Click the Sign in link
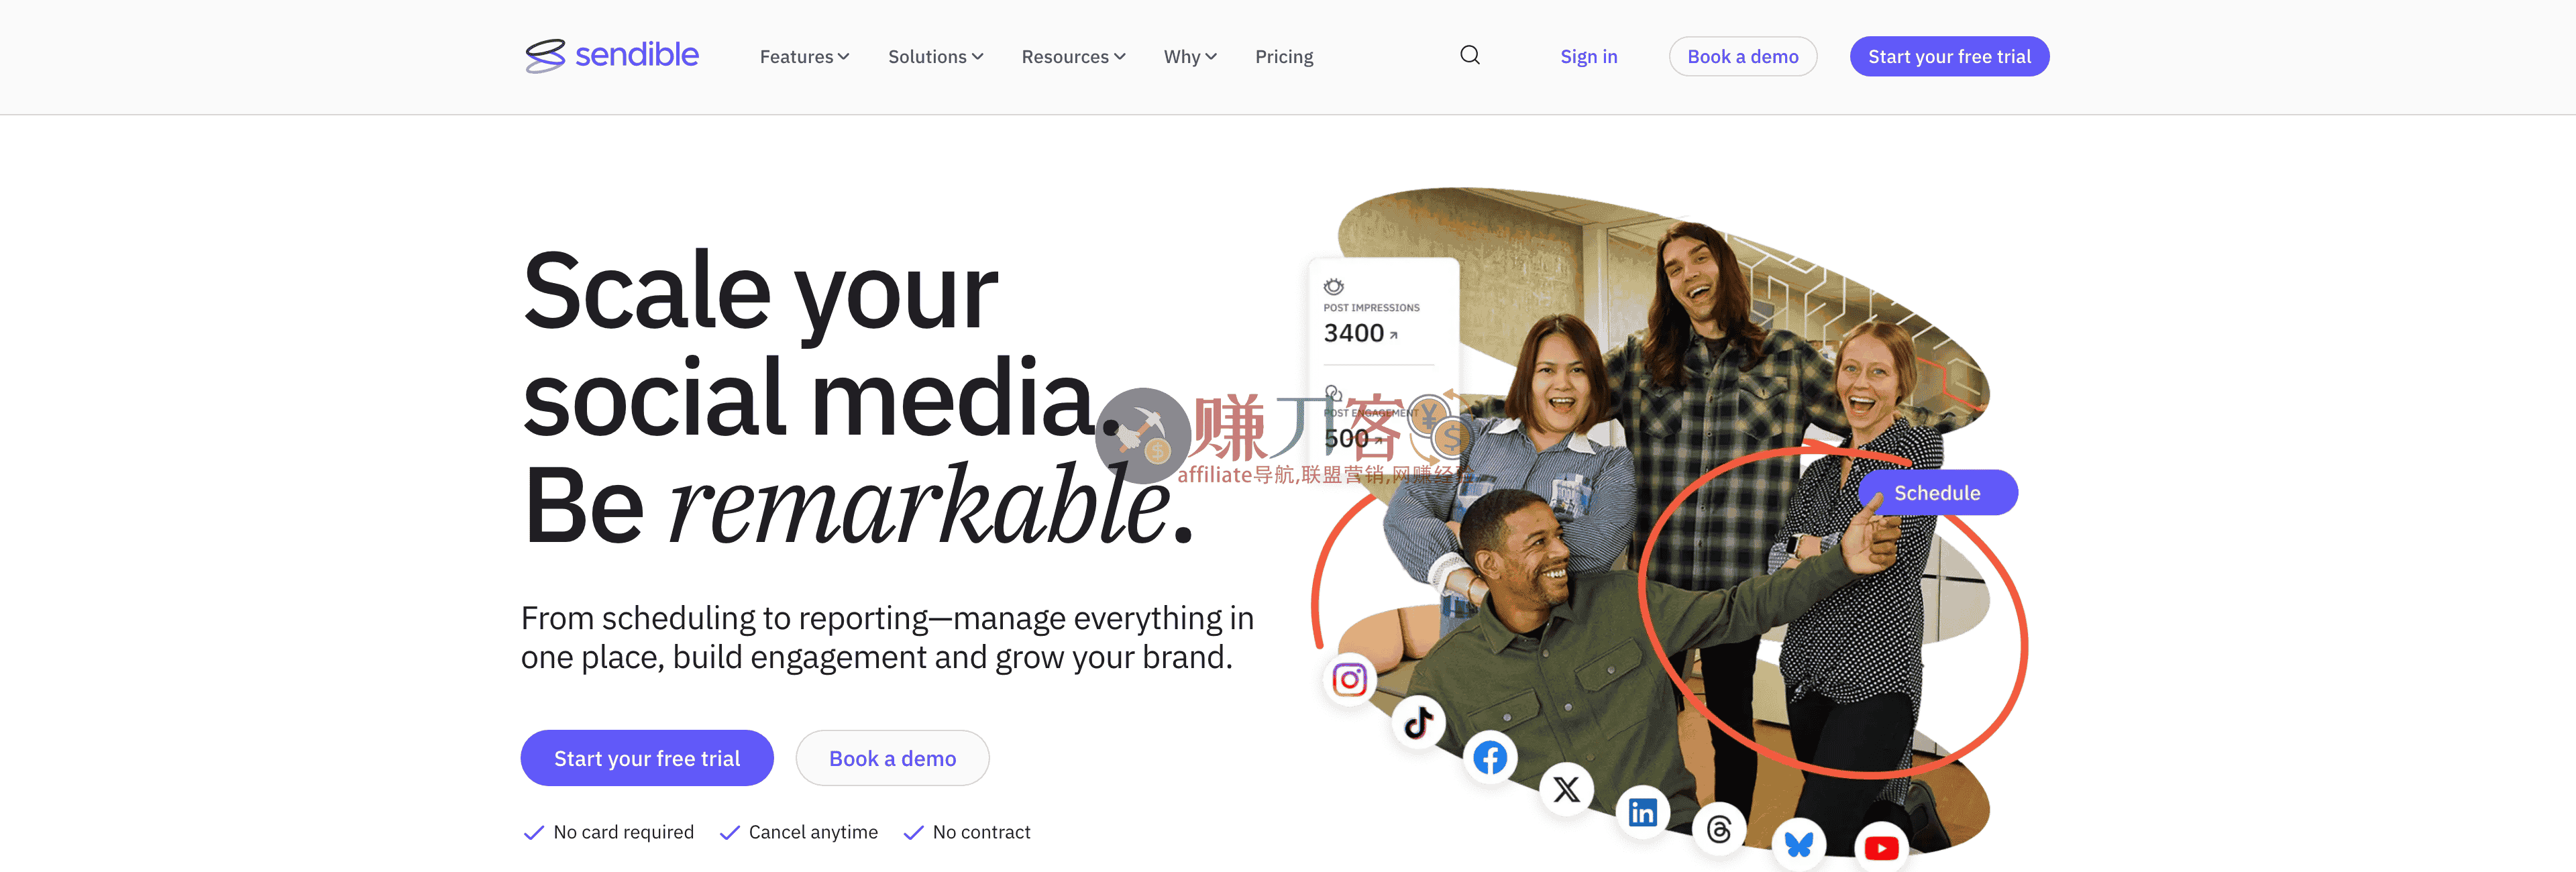Viewport: 2576px width, 872px height. (x=1588, y=57)
